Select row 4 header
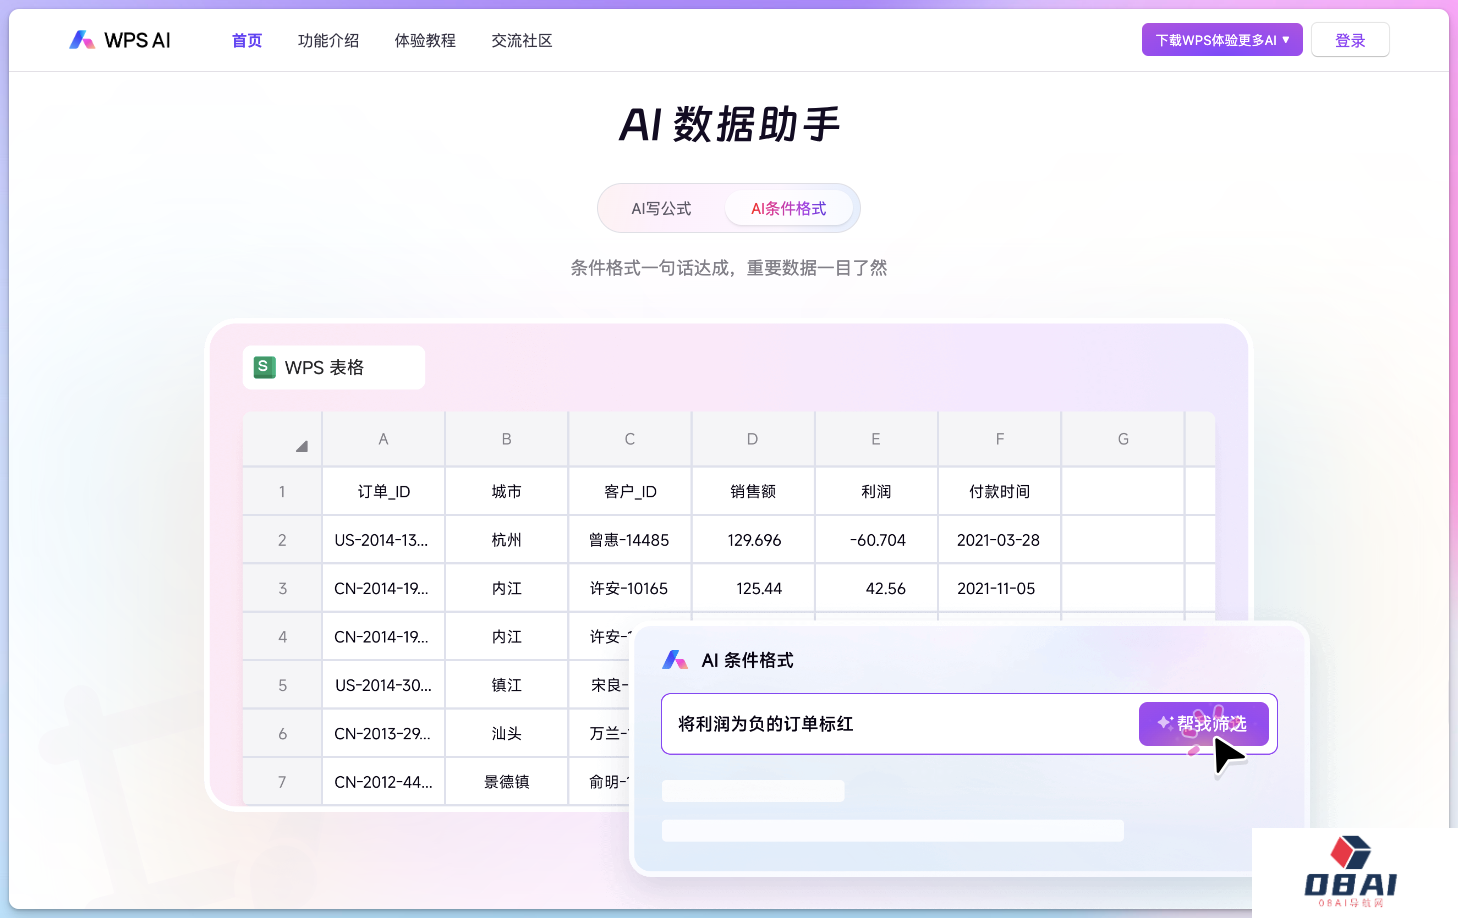The height and width of the screenshot is (918, 1458). click(282, 636)
